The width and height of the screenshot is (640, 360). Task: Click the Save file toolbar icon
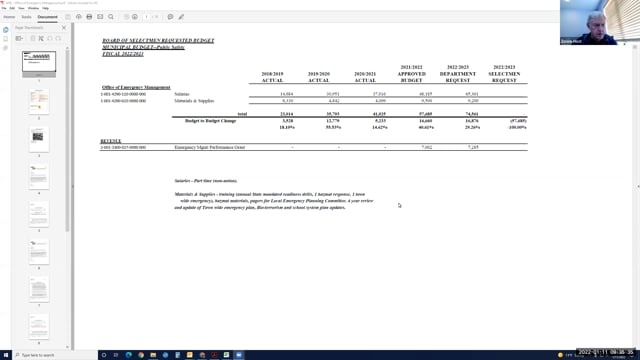click(68, 17)
